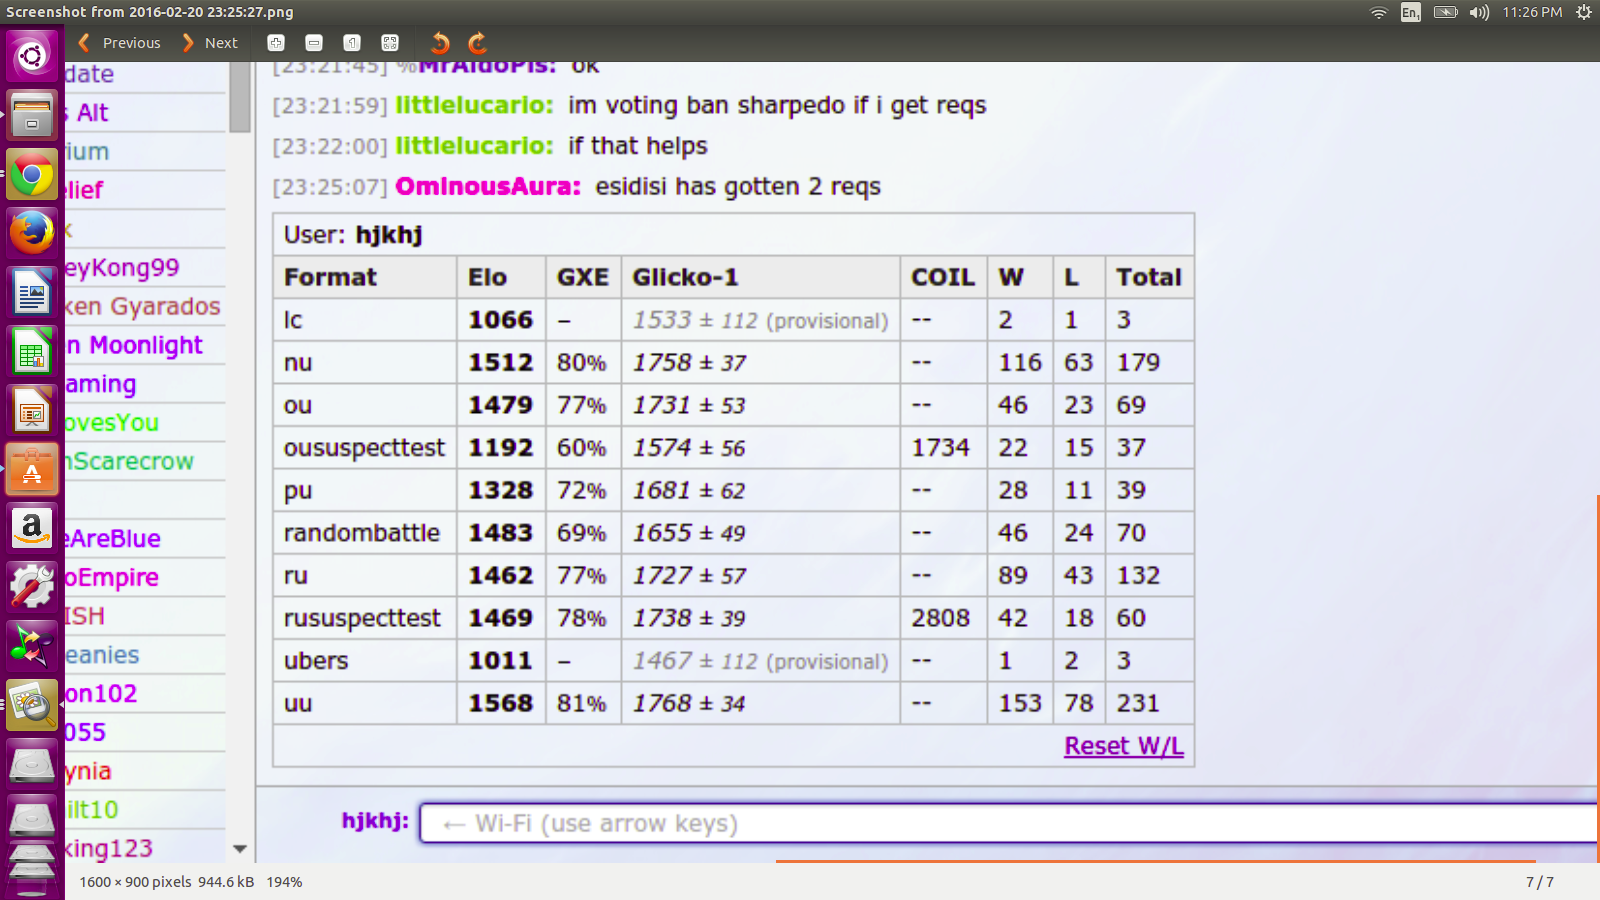Open the Wi-Fi network indicator
Image resolution: width=1600 pixels, height=900 pixels.
click(1379, 12)
